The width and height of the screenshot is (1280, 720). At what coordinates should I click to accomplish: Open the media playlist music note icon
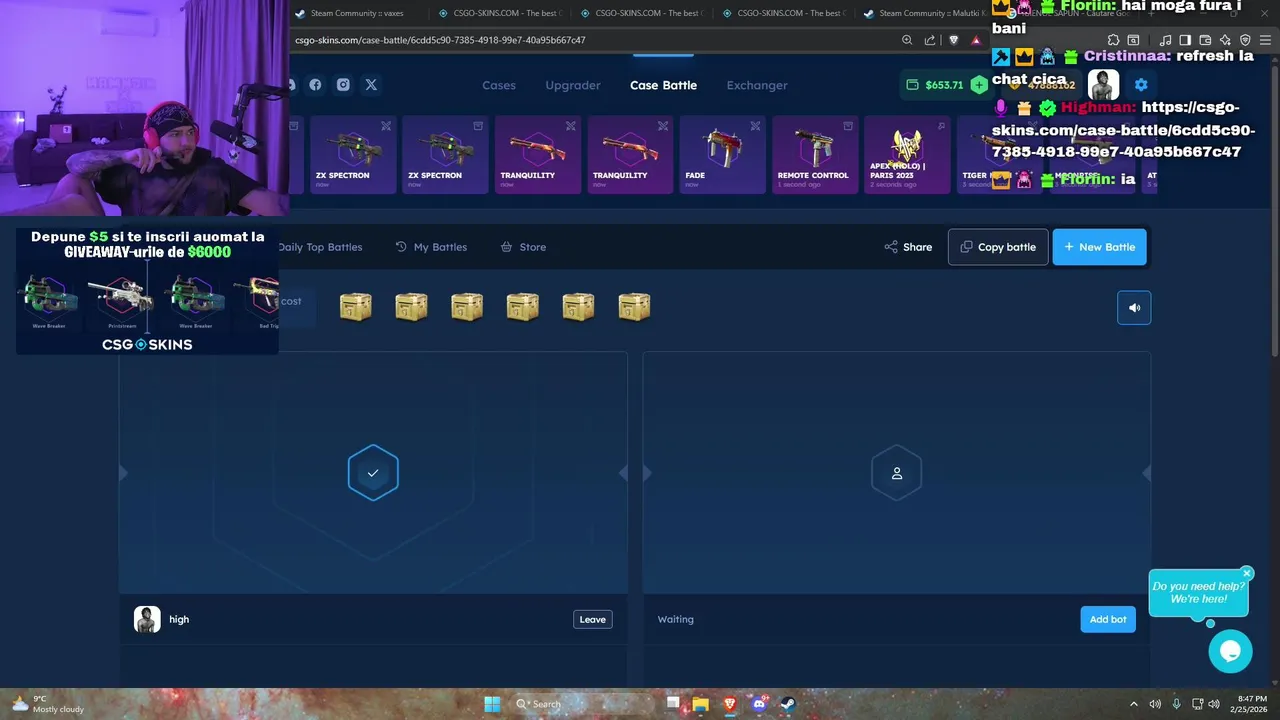(x=1165, y=40)
